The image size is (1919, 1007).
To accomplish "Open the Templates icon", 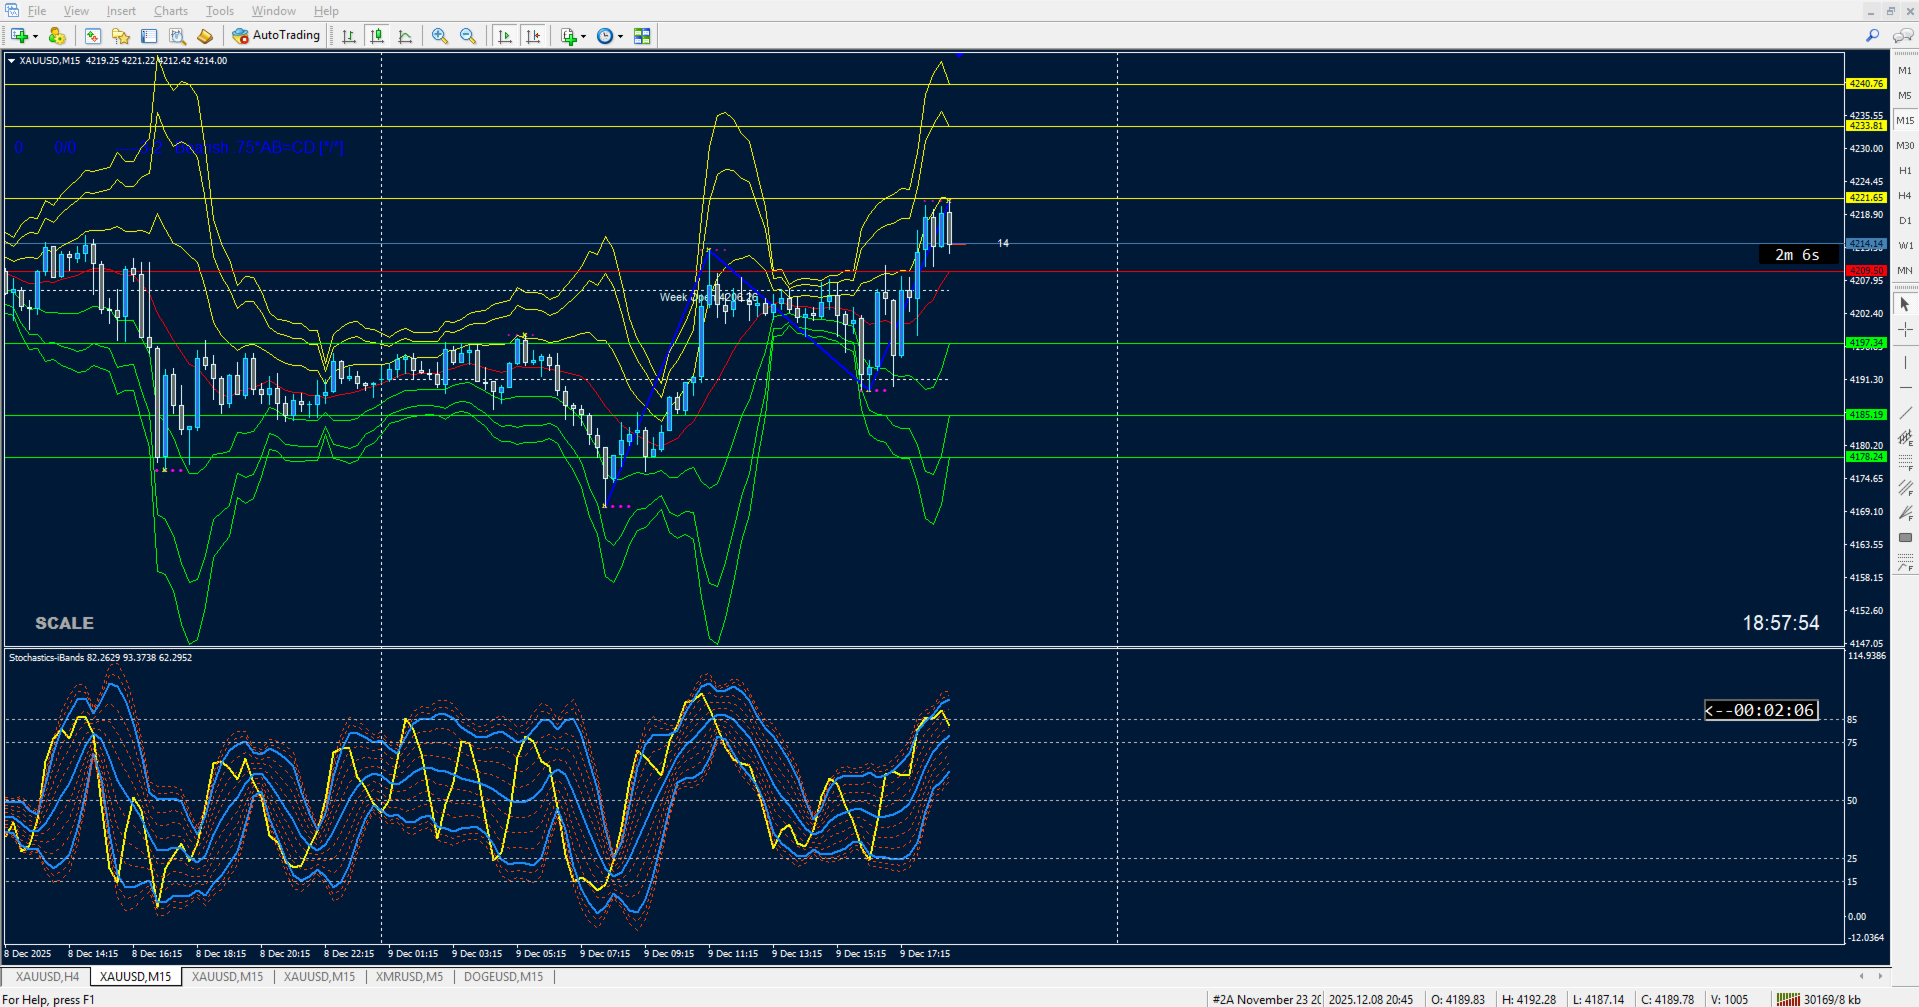I will (642, 36).
